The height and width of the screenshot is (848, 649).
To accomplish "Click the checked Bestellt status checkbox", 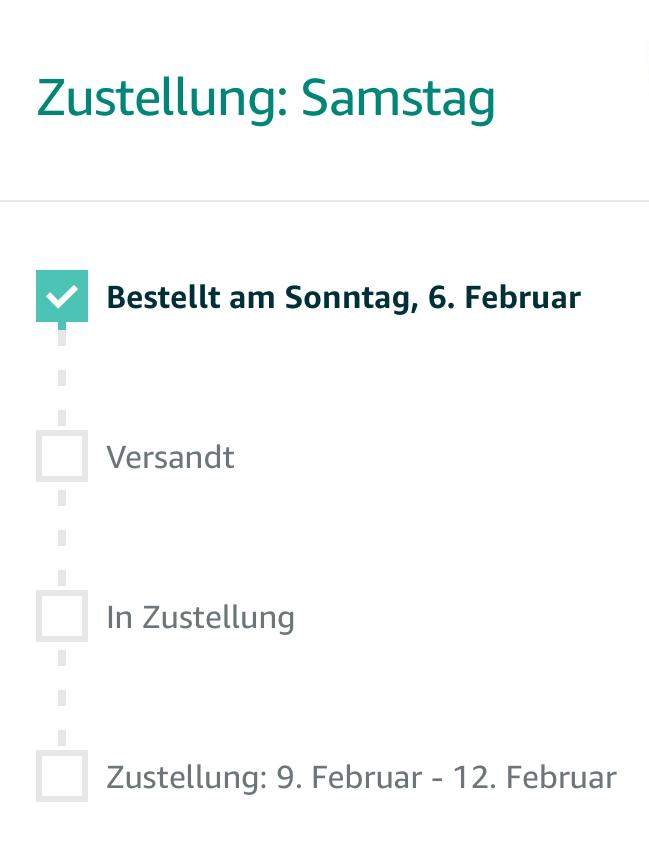I will coord(62,296).
